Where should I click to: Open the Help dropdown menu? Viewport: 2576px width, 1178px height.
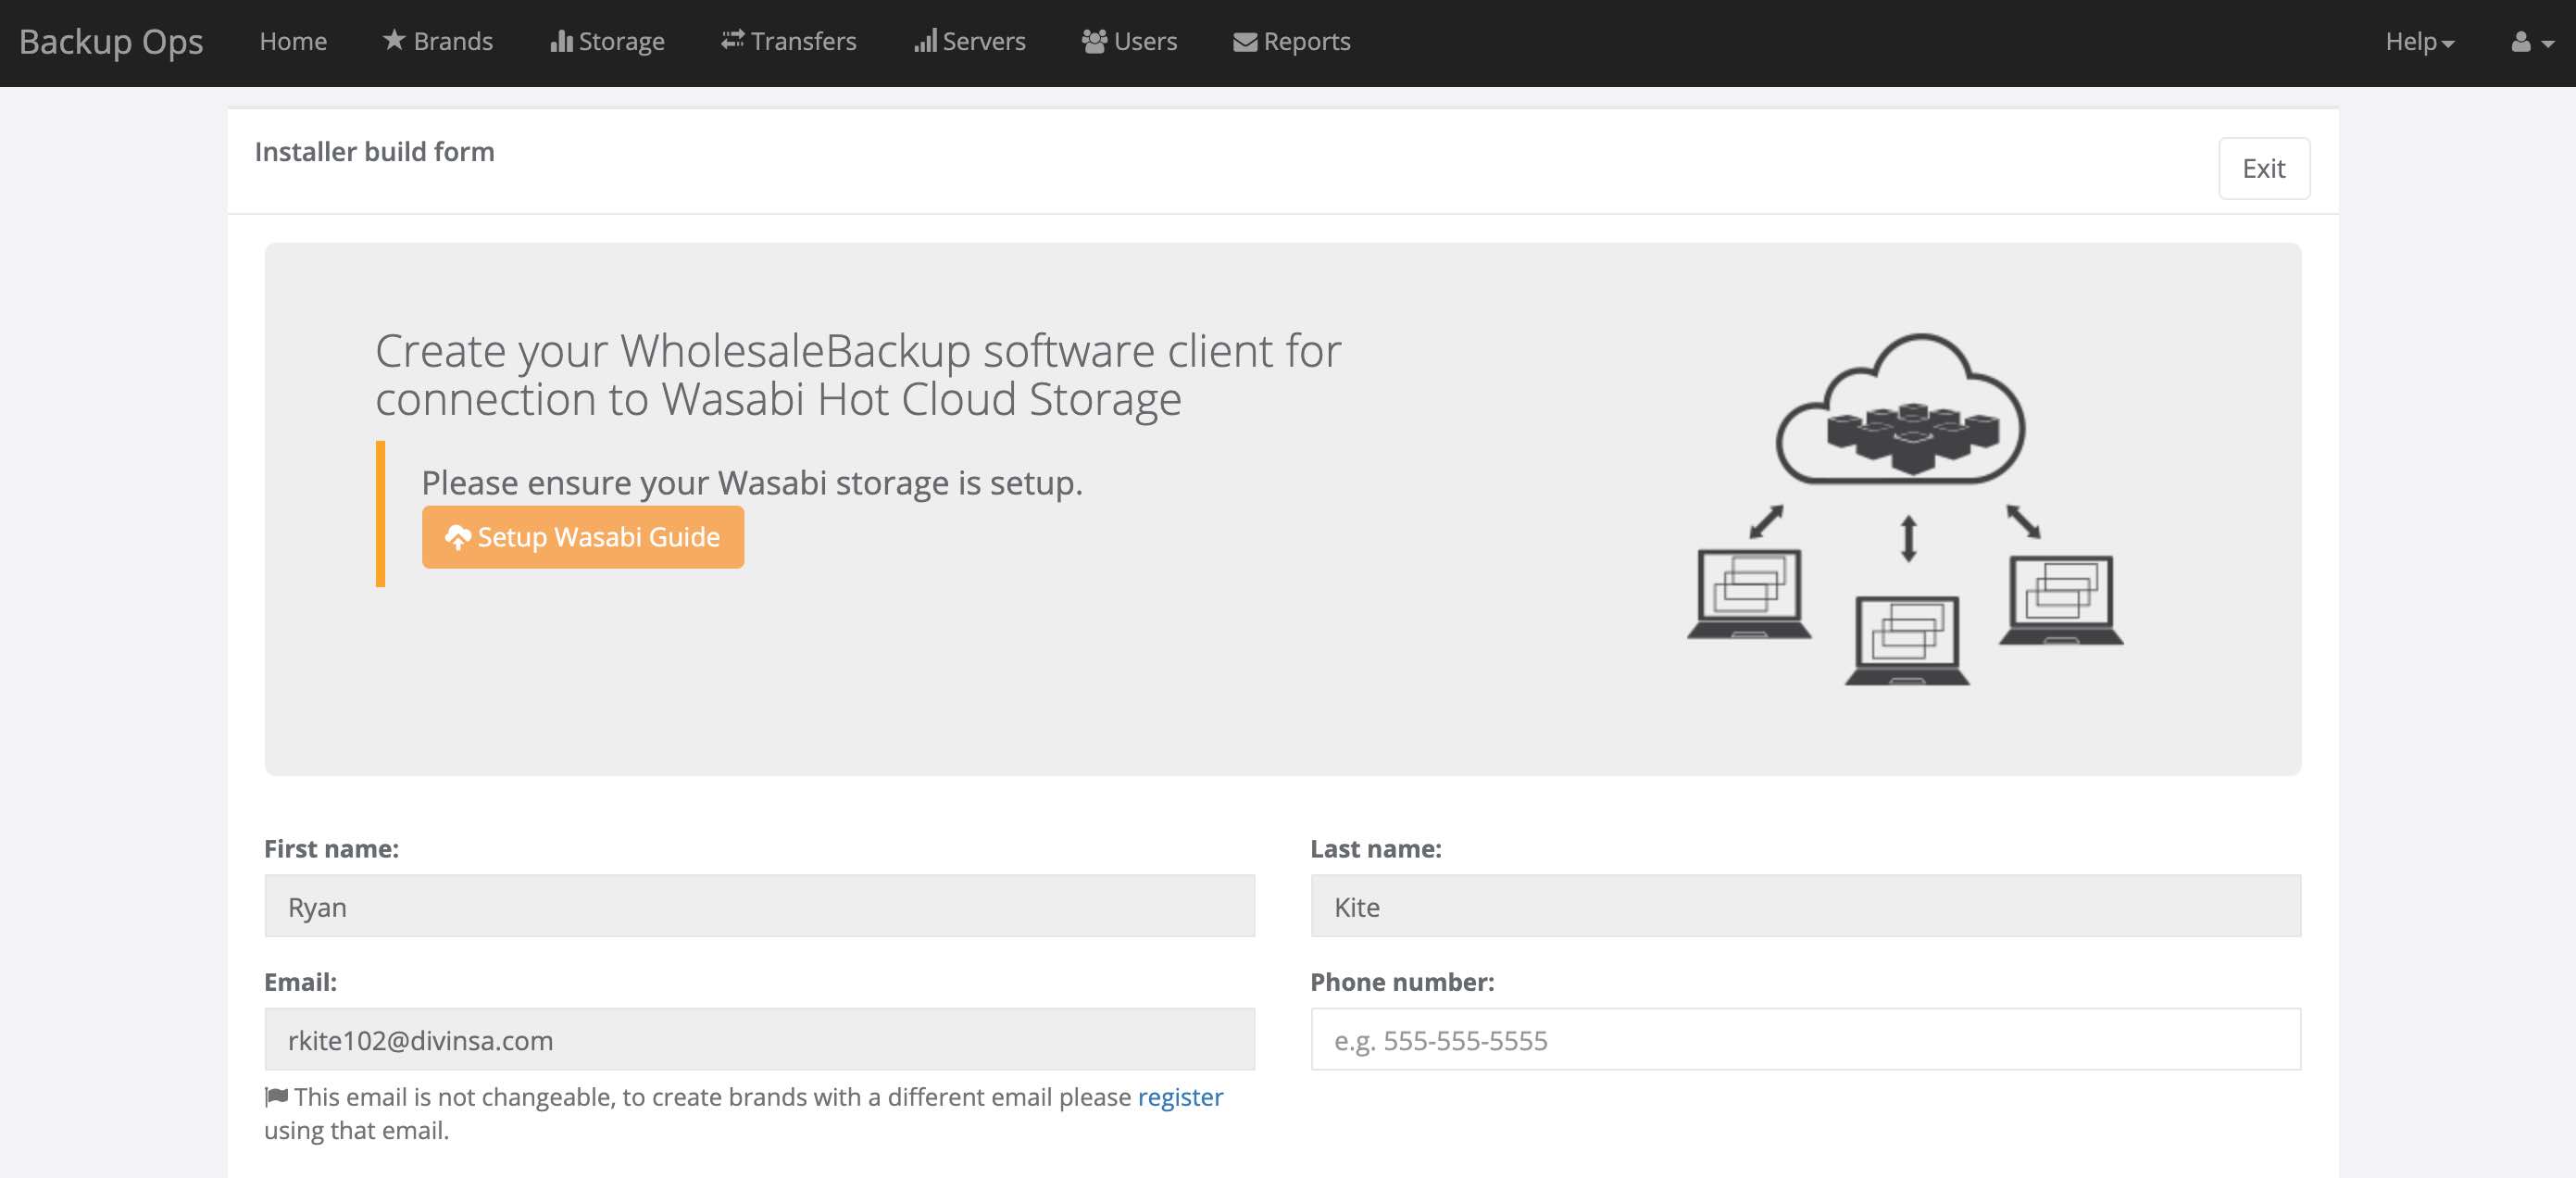pos(2418,42)
